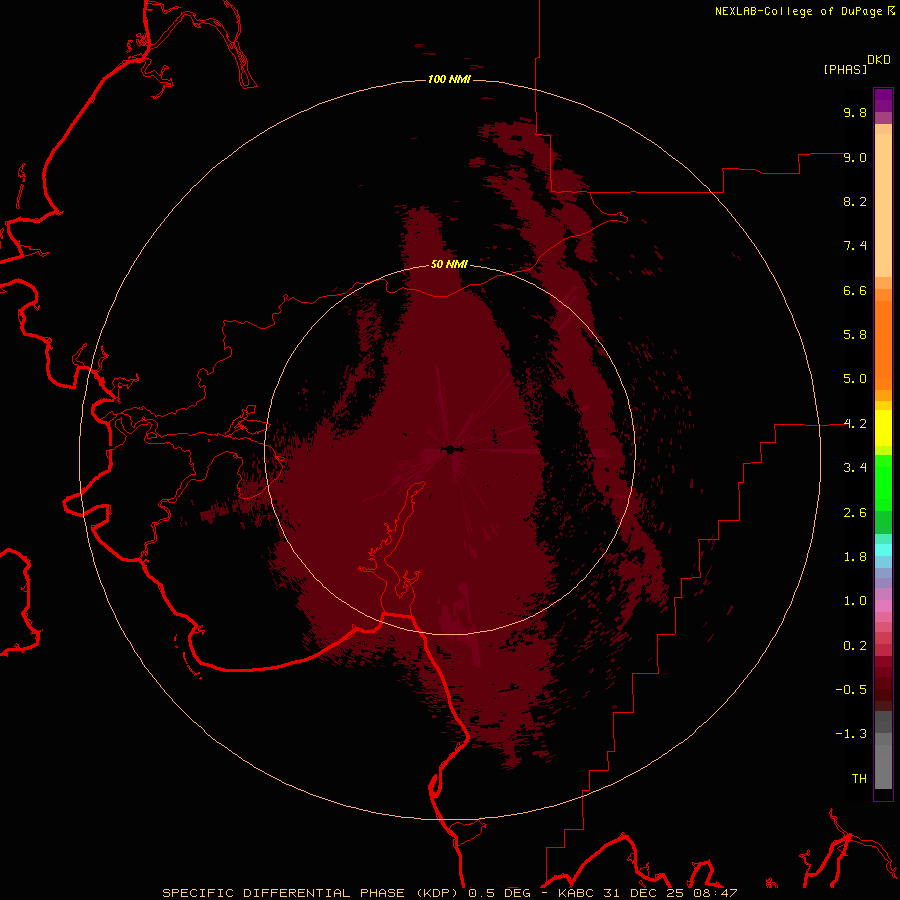Click the -1.3 value on the color scale

(x=851, y=734)
